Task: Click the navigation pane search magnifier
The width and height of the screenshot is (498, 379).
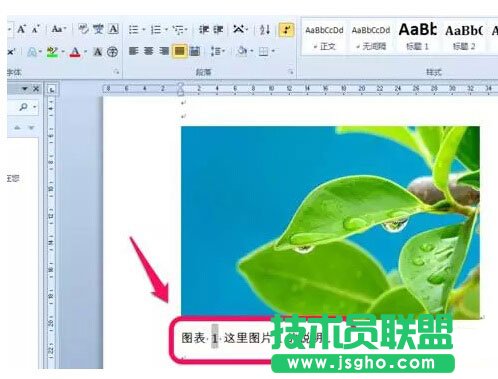Action: 24,107
